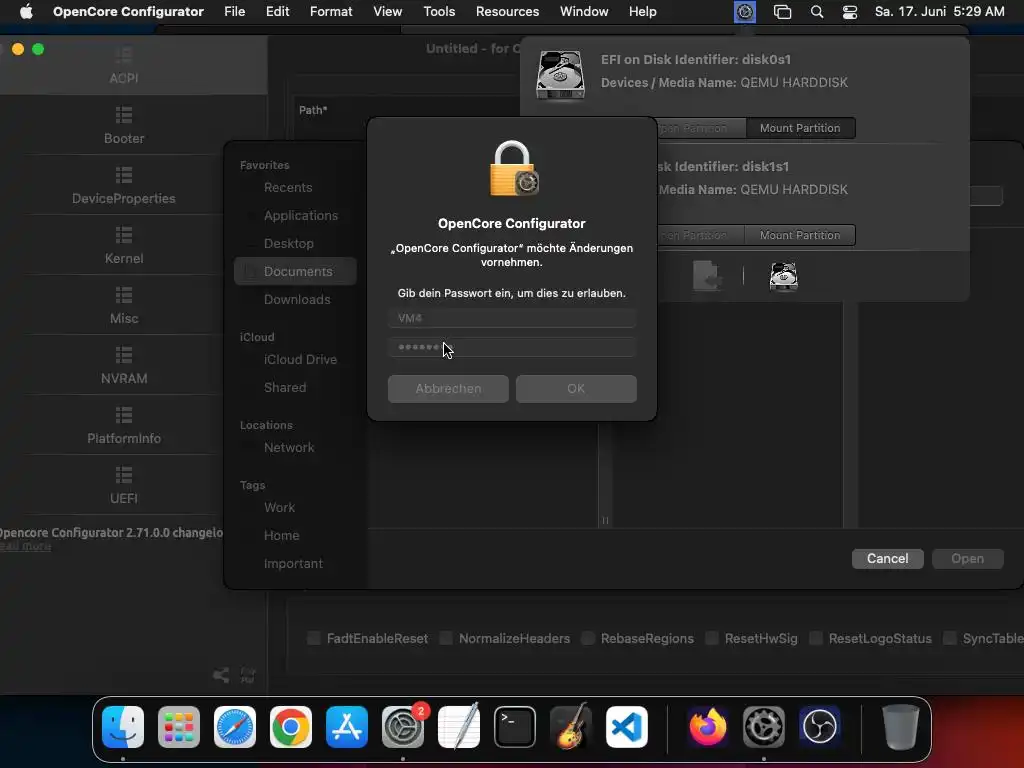
Task: Toggle NormalizeHeaders checkbox
Action: (446, 638)
